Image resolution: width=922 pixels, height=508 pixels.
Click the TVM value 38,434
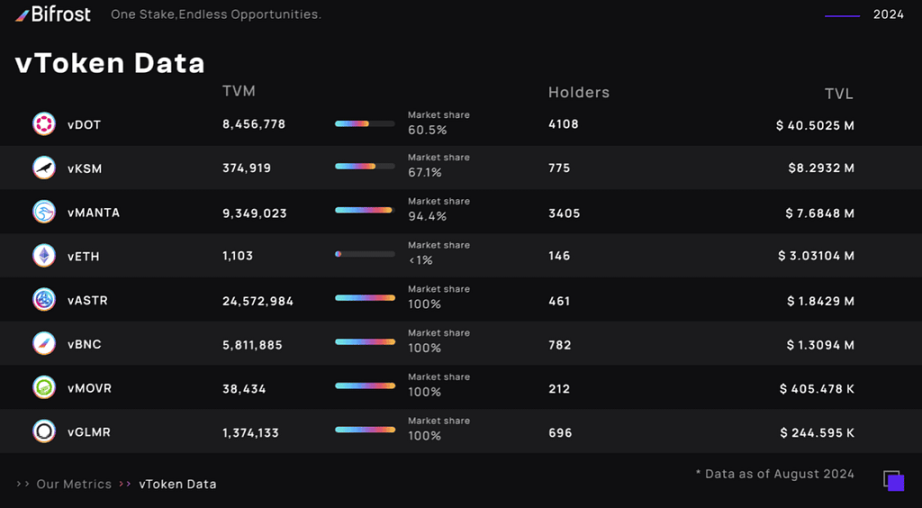pyautogui.click(x=244, y=389)
